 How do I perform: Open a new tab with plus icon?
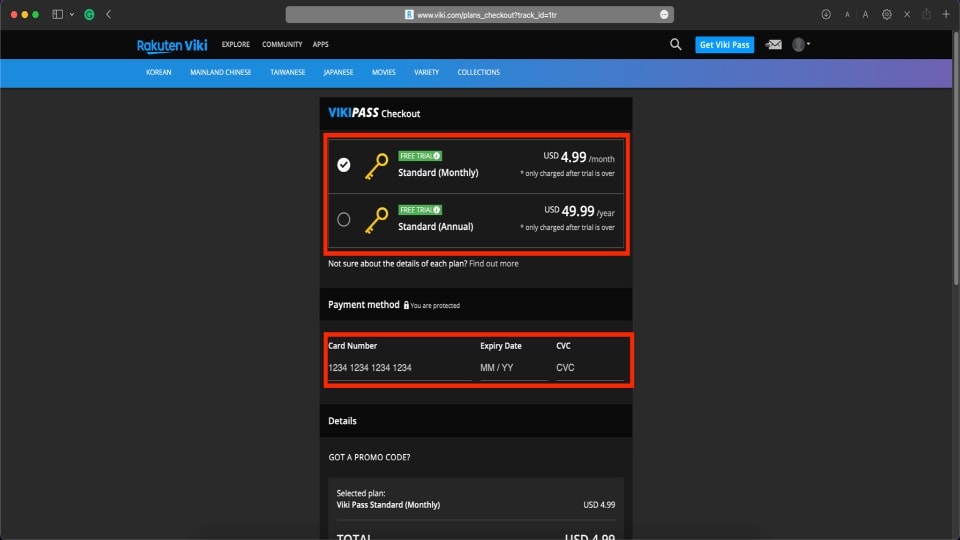tap(946, 14)
